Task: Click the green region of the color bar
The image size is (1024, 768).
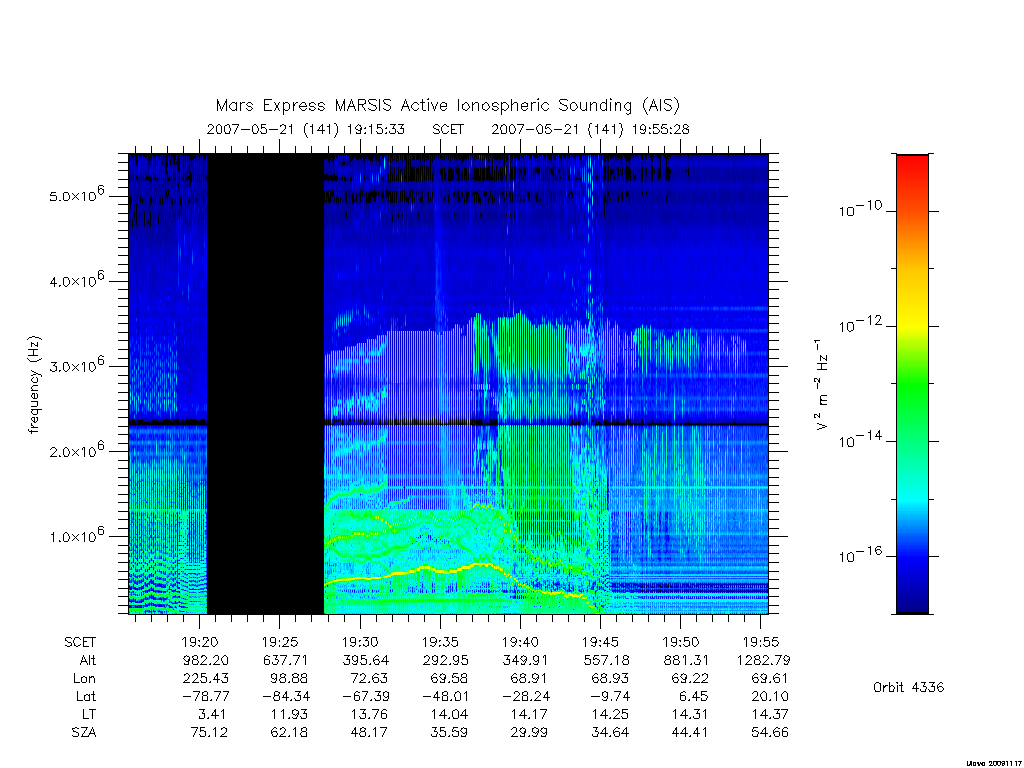Action: click(912, 385)
